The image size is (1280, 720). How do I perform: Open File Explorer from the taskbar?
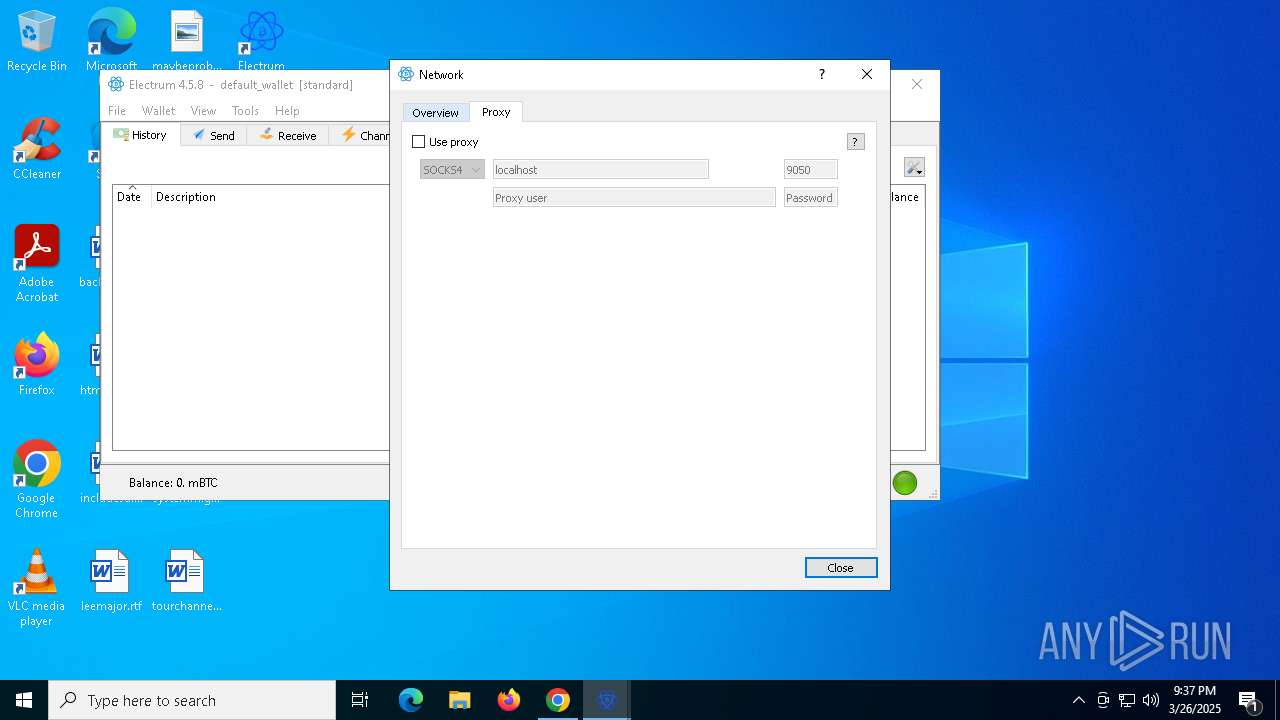460,700
